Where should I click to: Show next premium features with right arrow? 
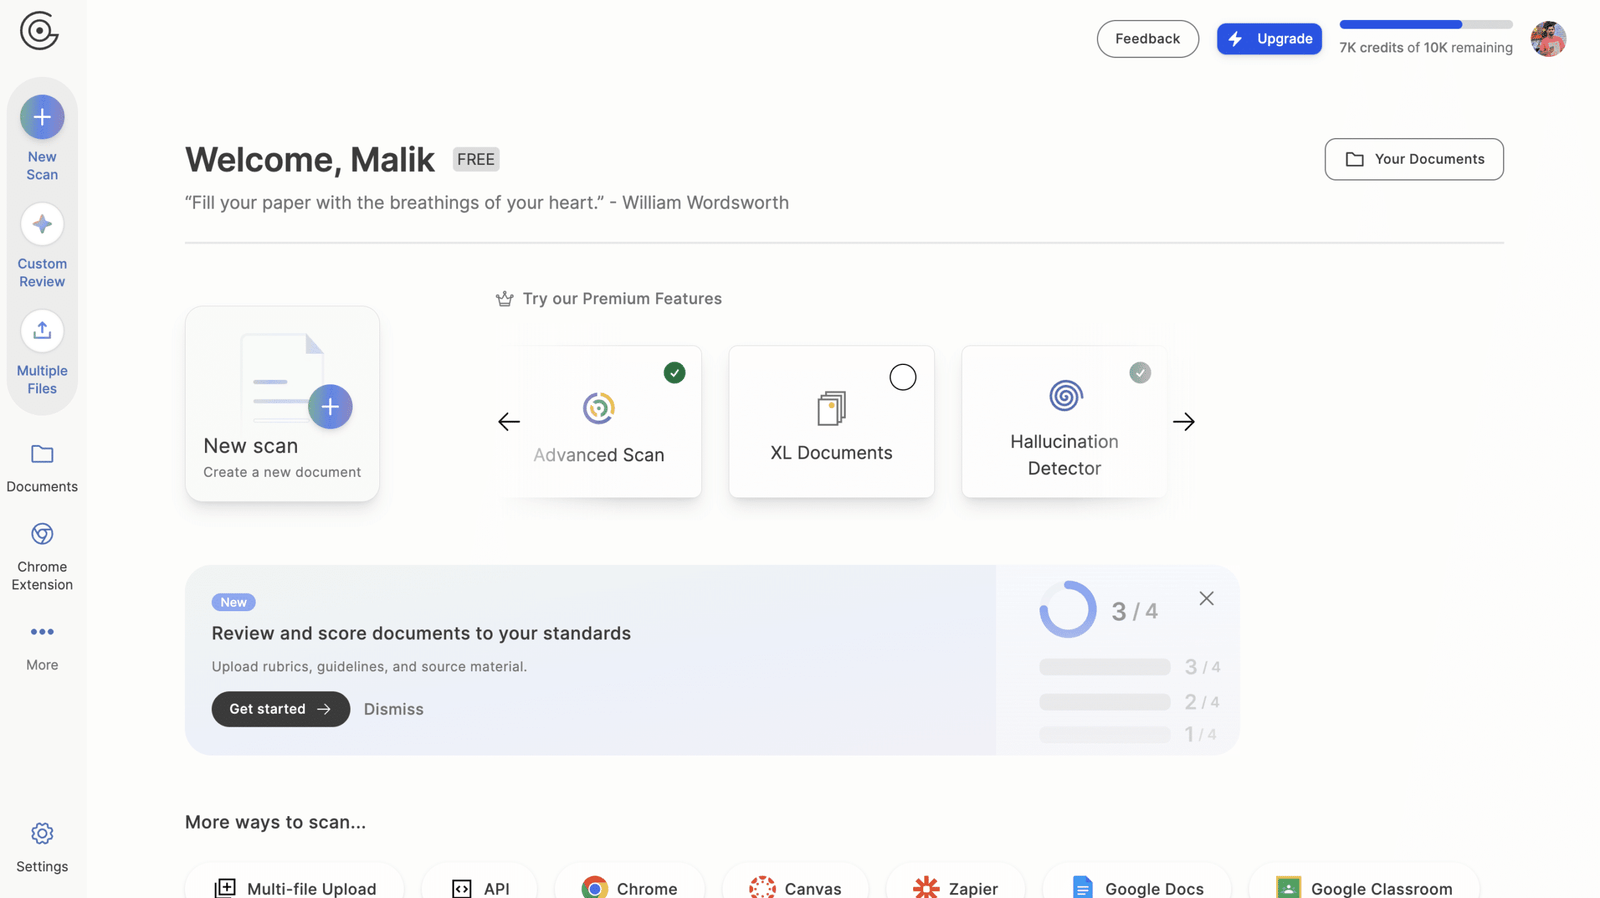(1184, 422)
